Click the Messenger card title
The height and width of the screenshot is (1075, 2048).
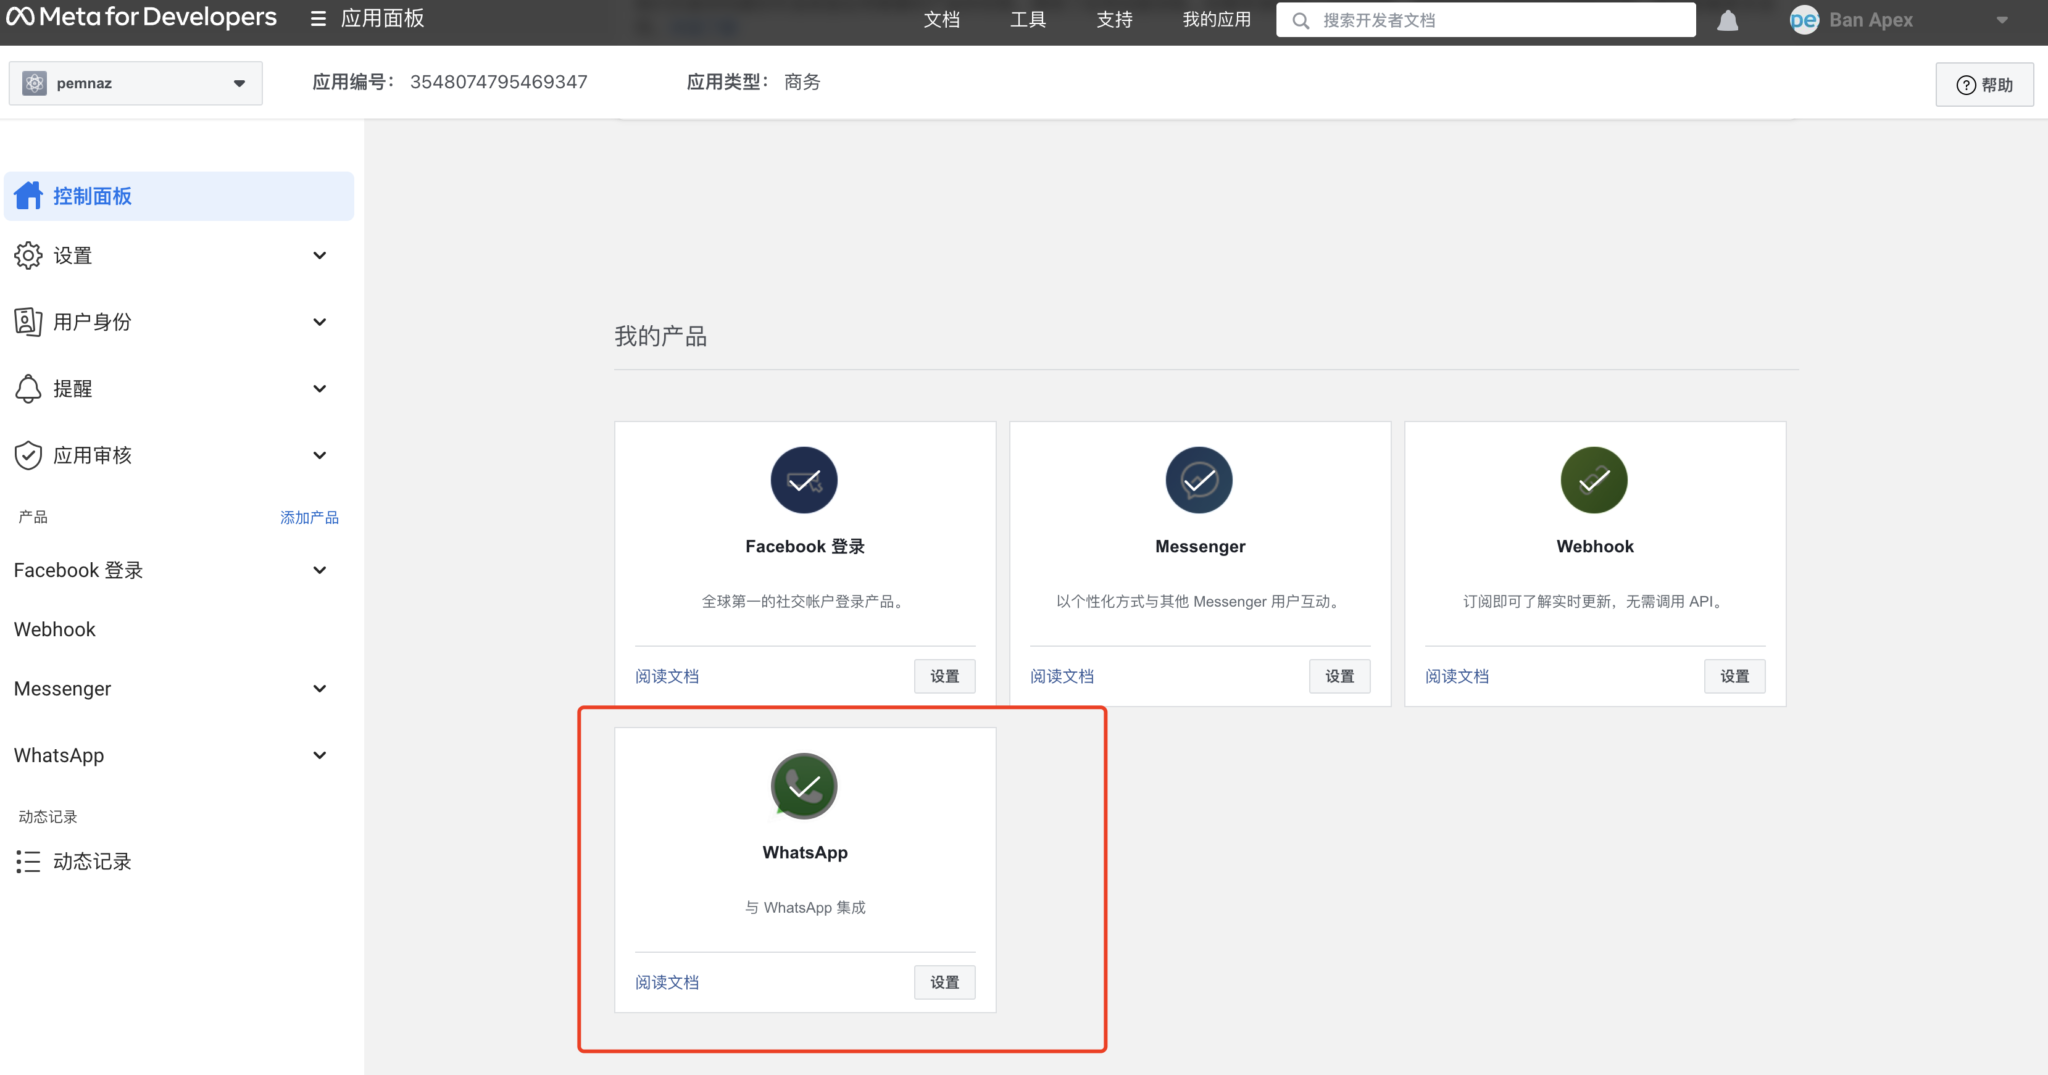[x=1200, y=547]
